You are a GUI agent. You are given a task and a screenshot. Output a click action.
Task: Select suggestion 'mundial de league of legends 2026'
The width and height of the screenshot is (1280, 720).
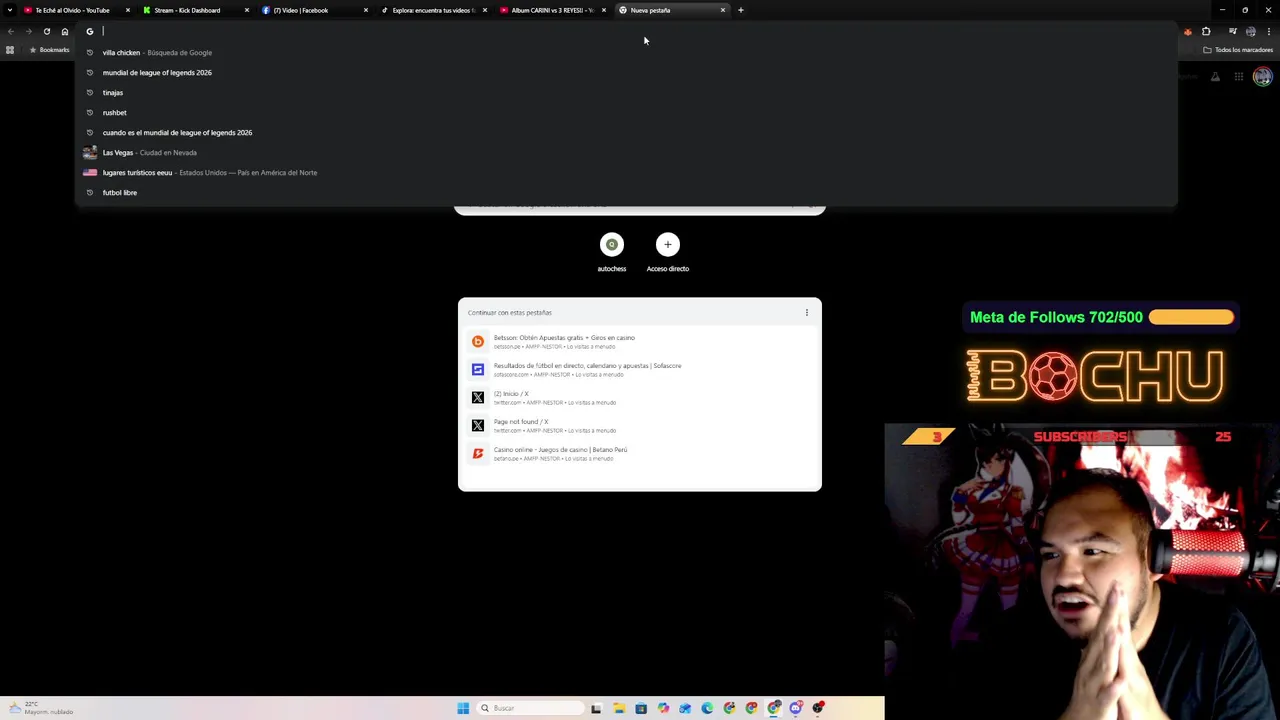click(626, 72)
